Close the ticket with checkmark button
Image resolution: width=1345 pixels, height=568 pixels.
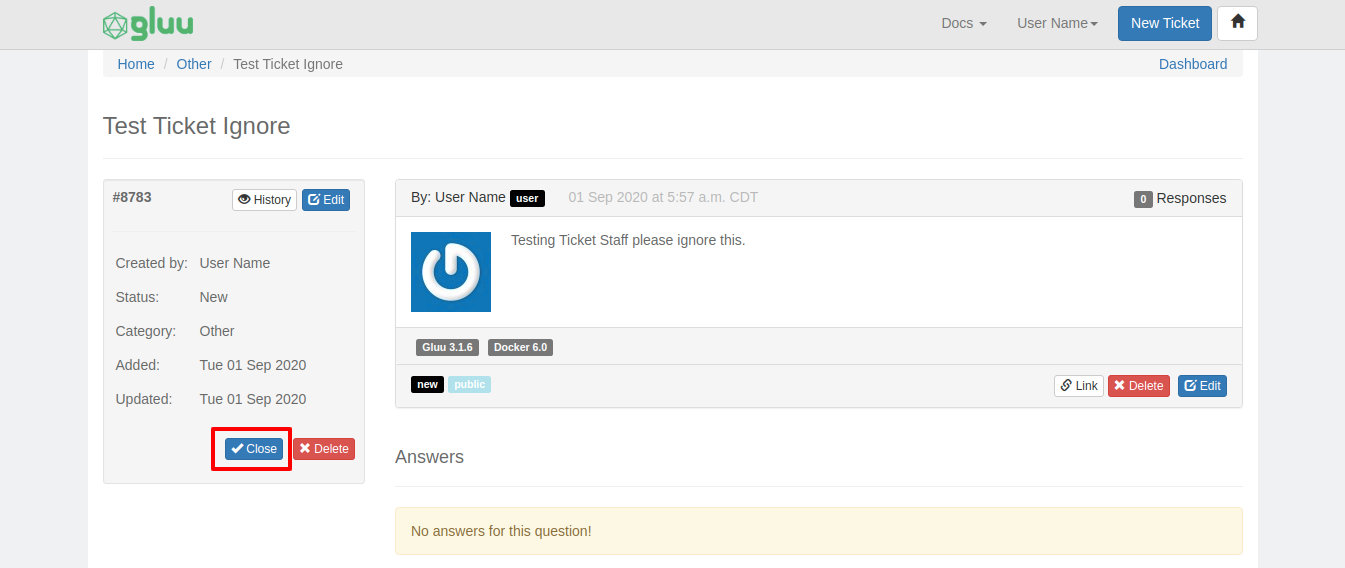[254, 449]
